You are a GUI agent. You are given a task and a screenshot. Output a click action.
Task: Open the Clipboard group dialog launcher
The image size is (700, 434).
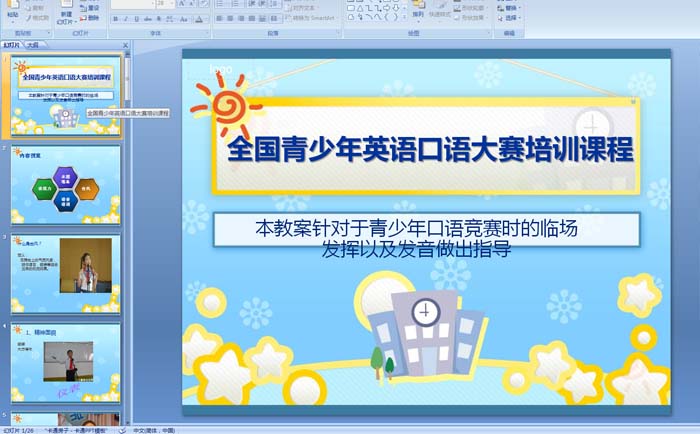click(x=49, y=33)
